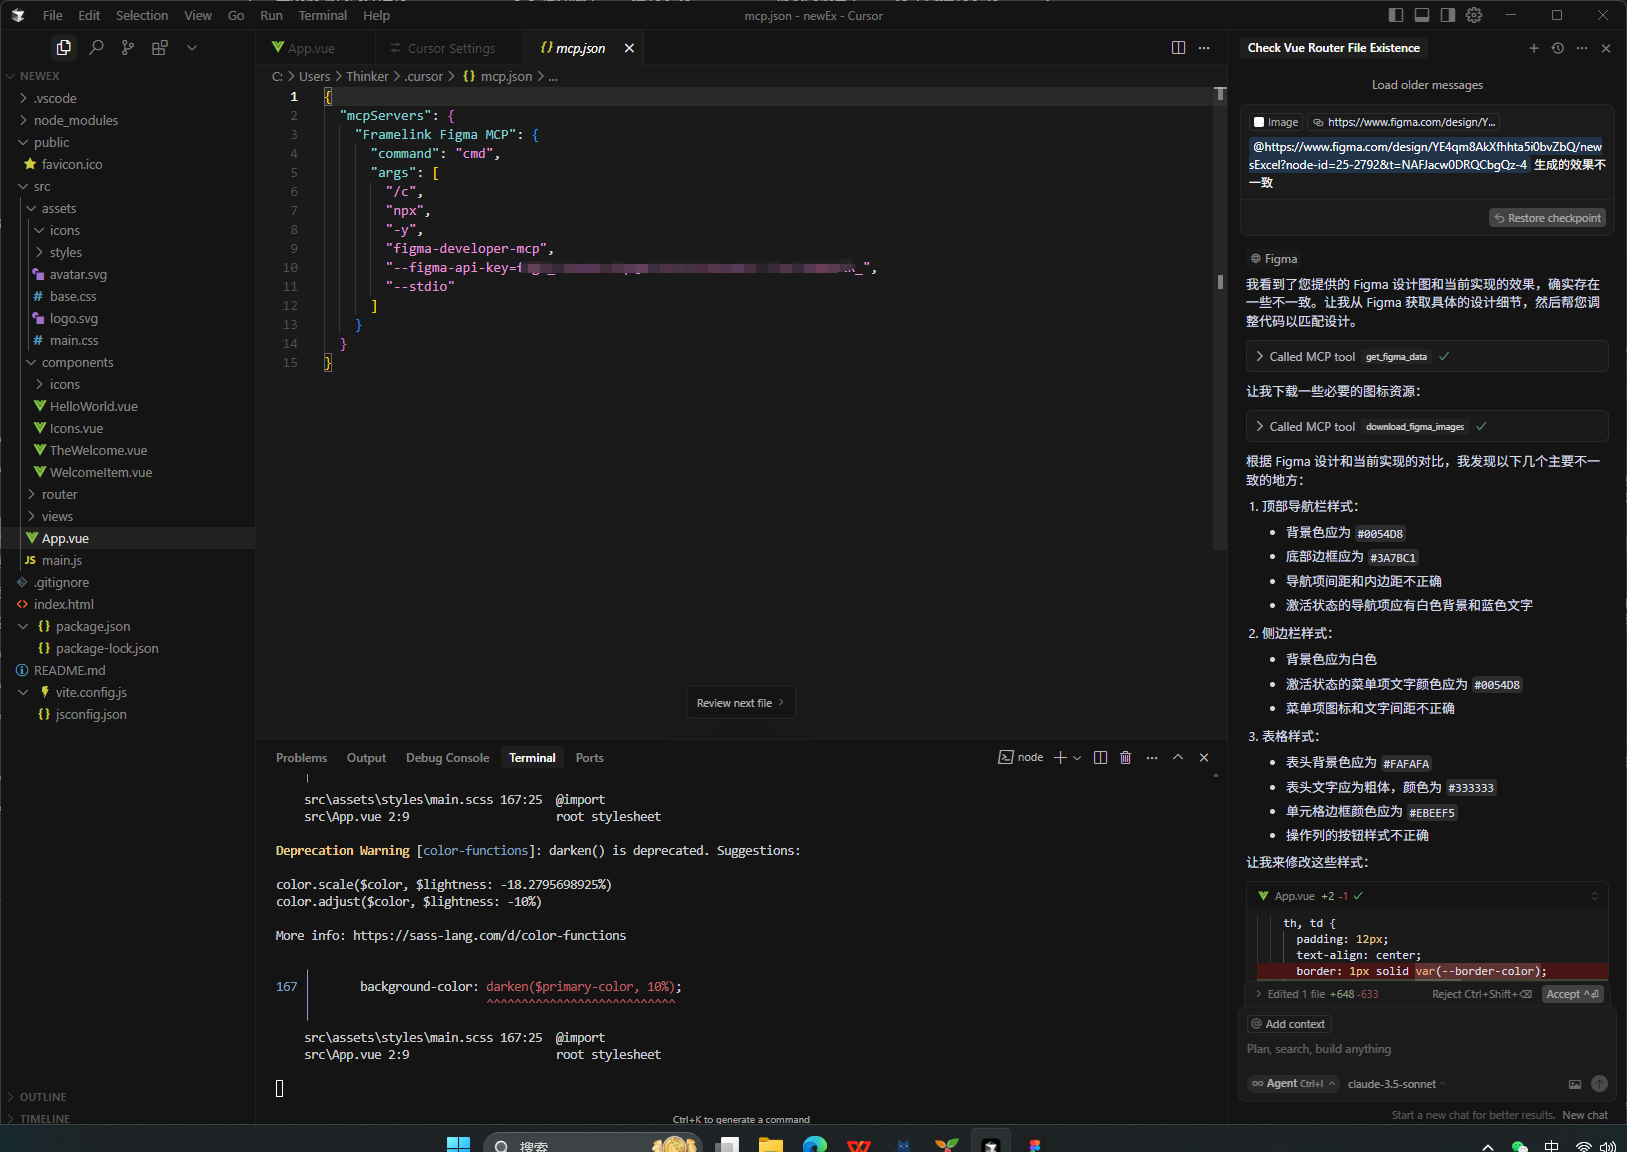
Task: Send the chat message arrow button
Action: [1599, 1084]
